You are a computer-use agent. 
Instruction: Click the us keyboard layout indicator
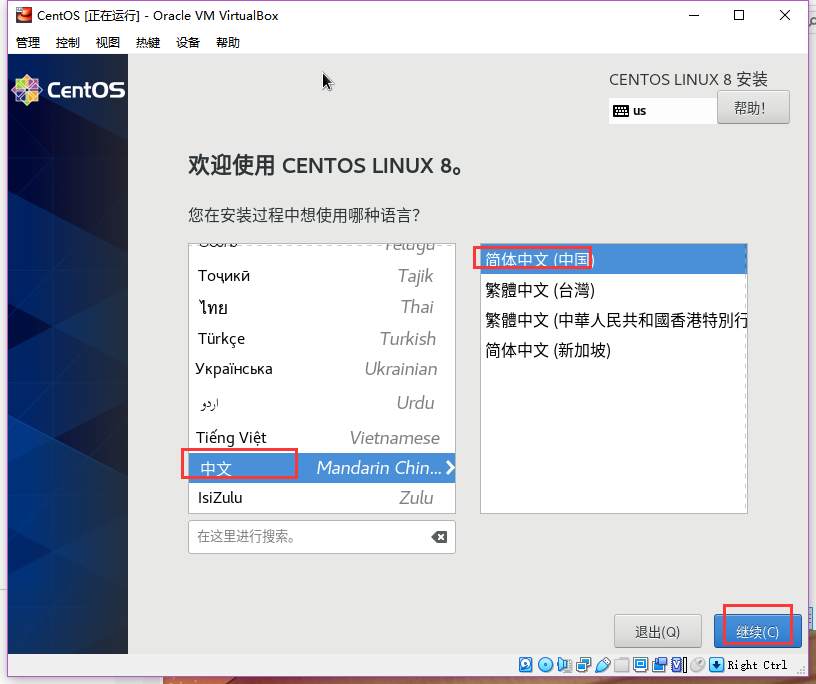click(x=662, y=111)
